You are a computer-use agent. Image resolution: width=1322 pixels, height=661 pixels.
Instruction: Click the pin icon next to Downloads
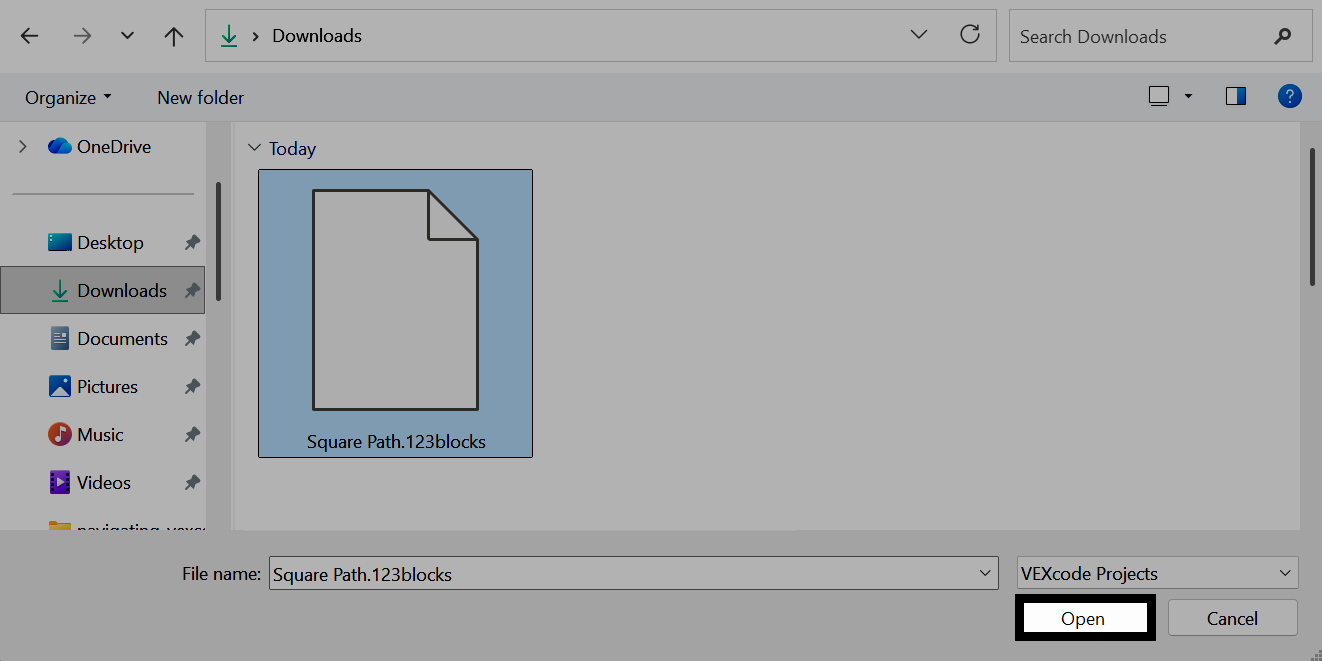192,290
